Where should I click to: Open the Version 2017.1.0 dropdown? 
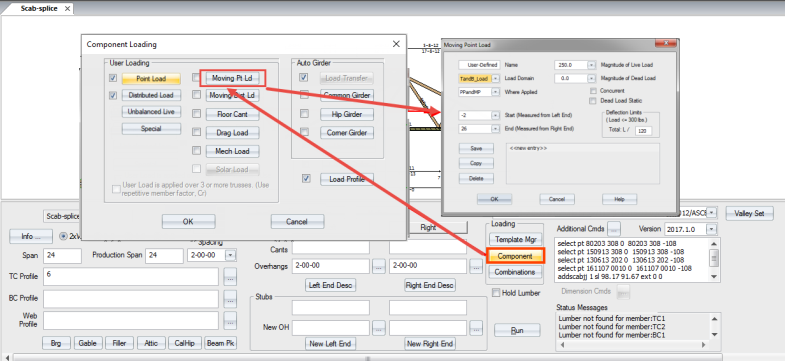(x=711, y=229)
